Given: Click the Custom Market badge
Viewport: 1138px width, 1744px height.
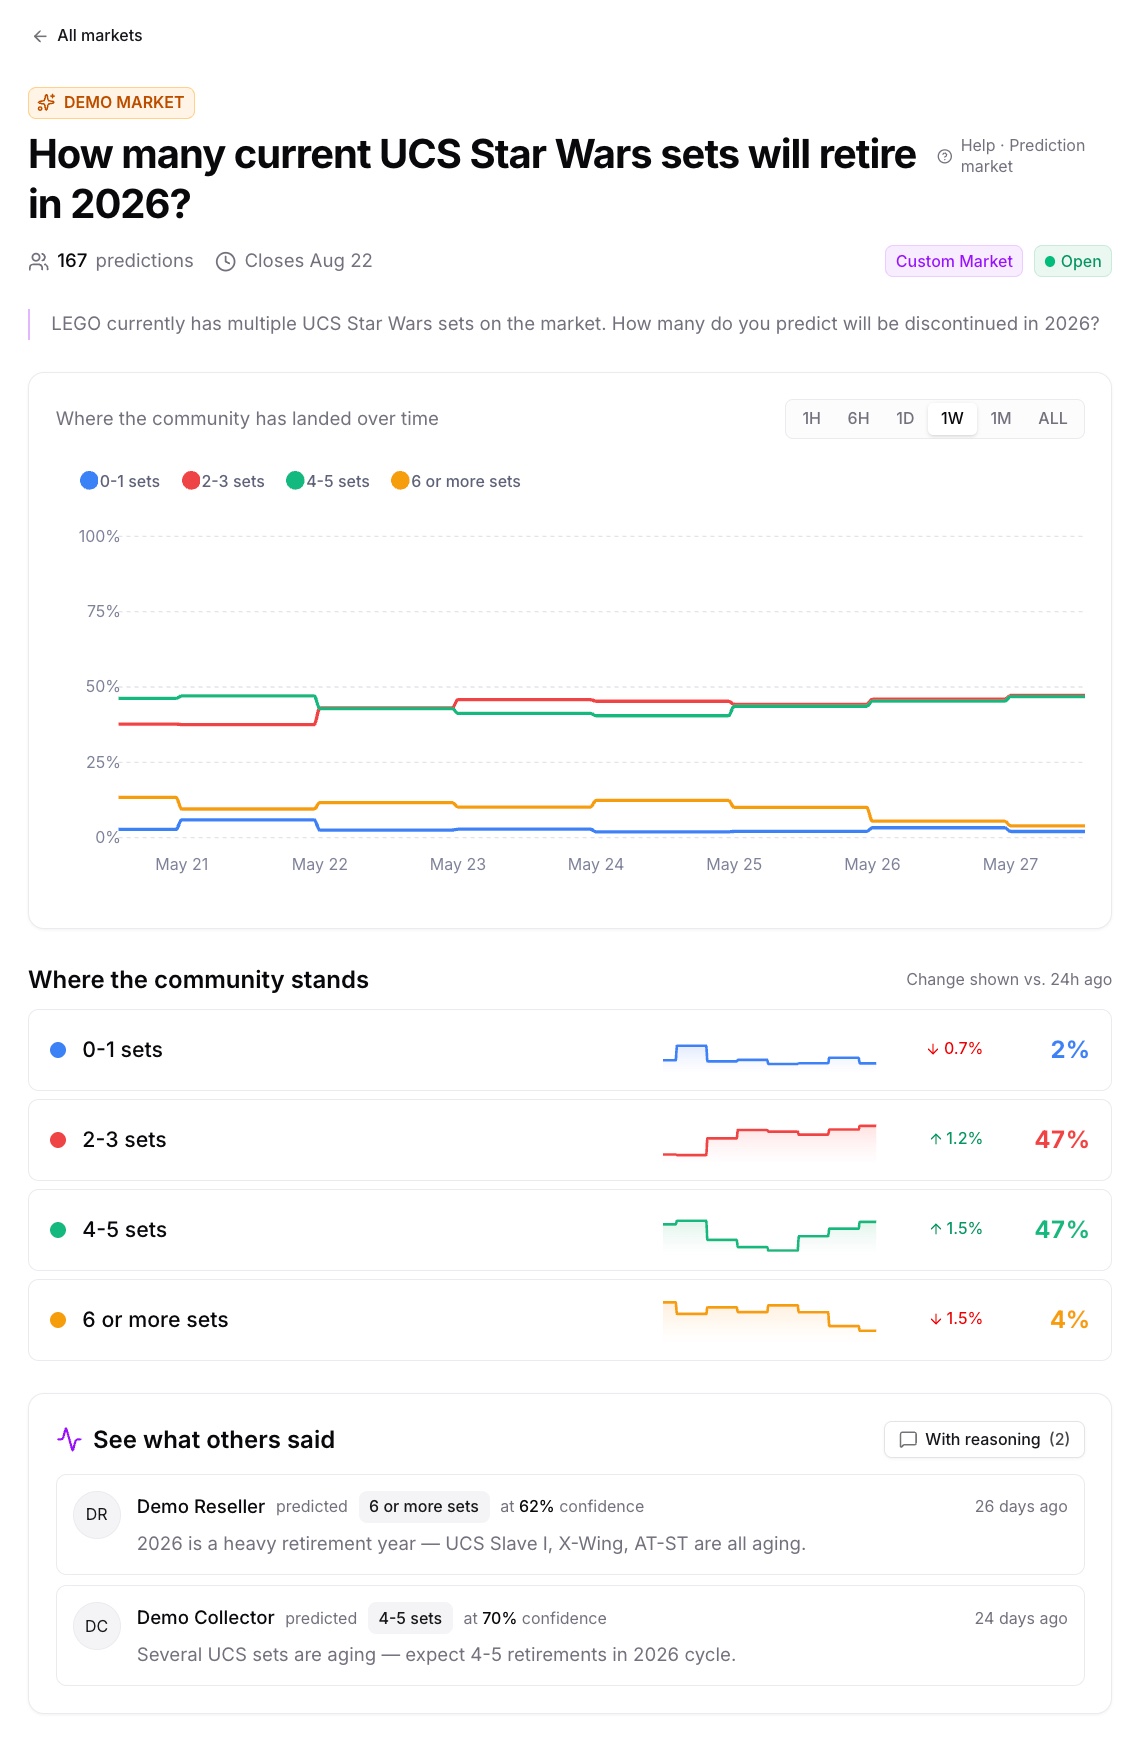Looking at the screenshot, I should pyautogui.click(x=954, y=261).
